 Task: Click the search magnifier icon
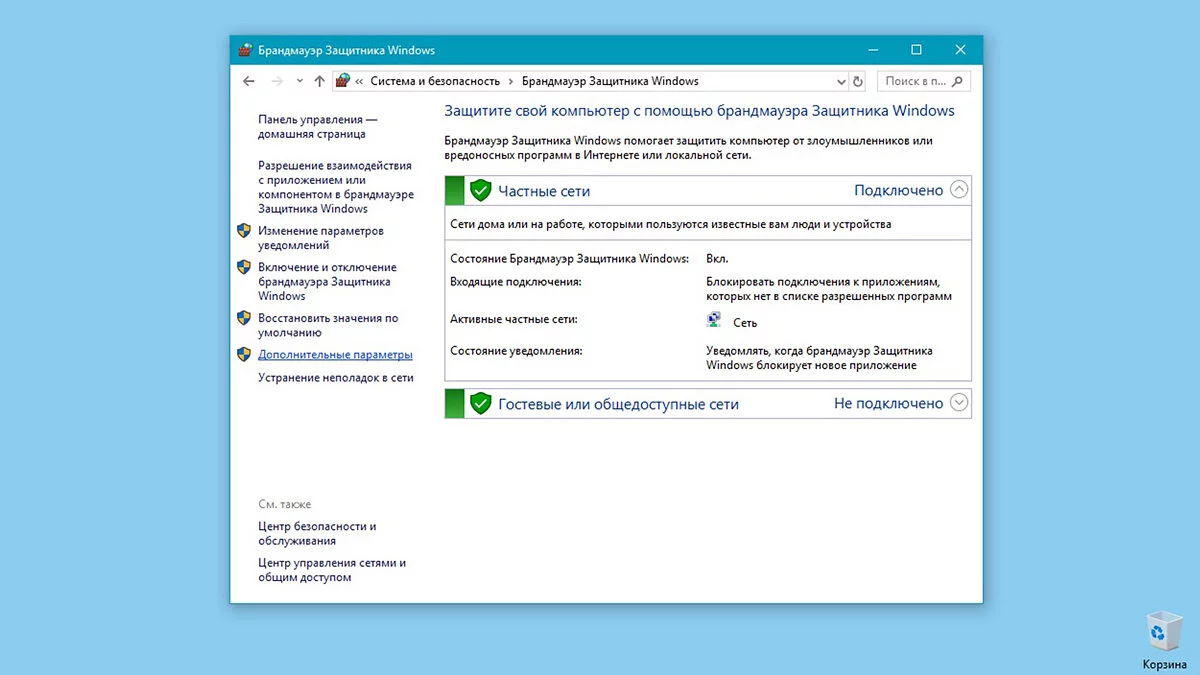pos(957,81)
